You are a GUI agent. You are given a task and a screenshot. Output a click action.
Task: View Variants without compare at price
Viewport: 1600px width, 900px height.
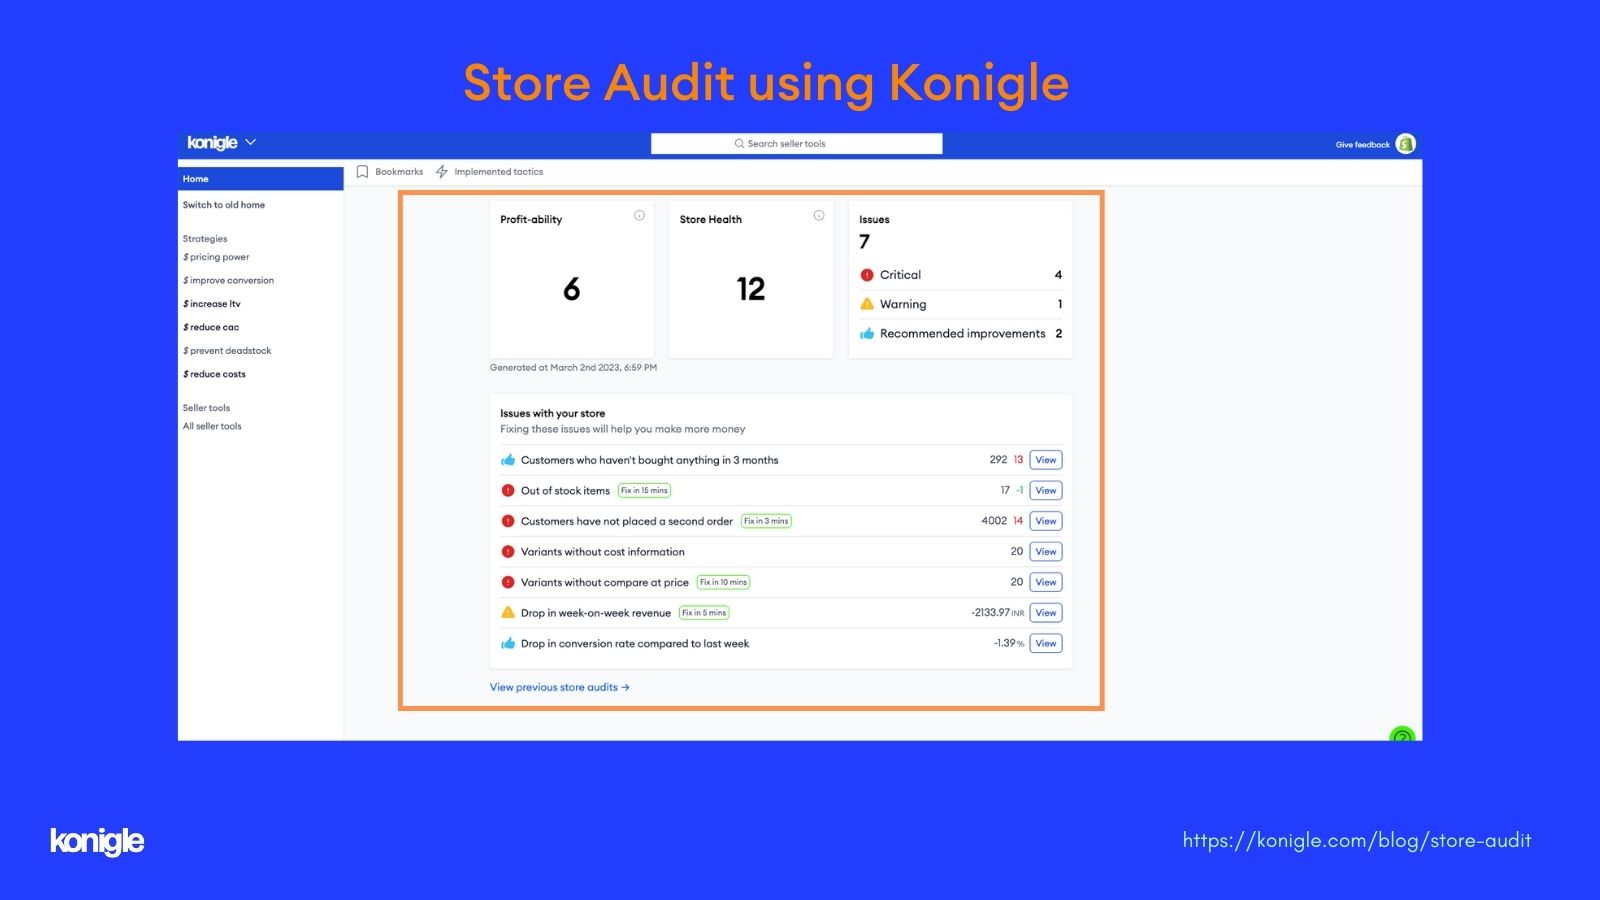point(1046,582)
